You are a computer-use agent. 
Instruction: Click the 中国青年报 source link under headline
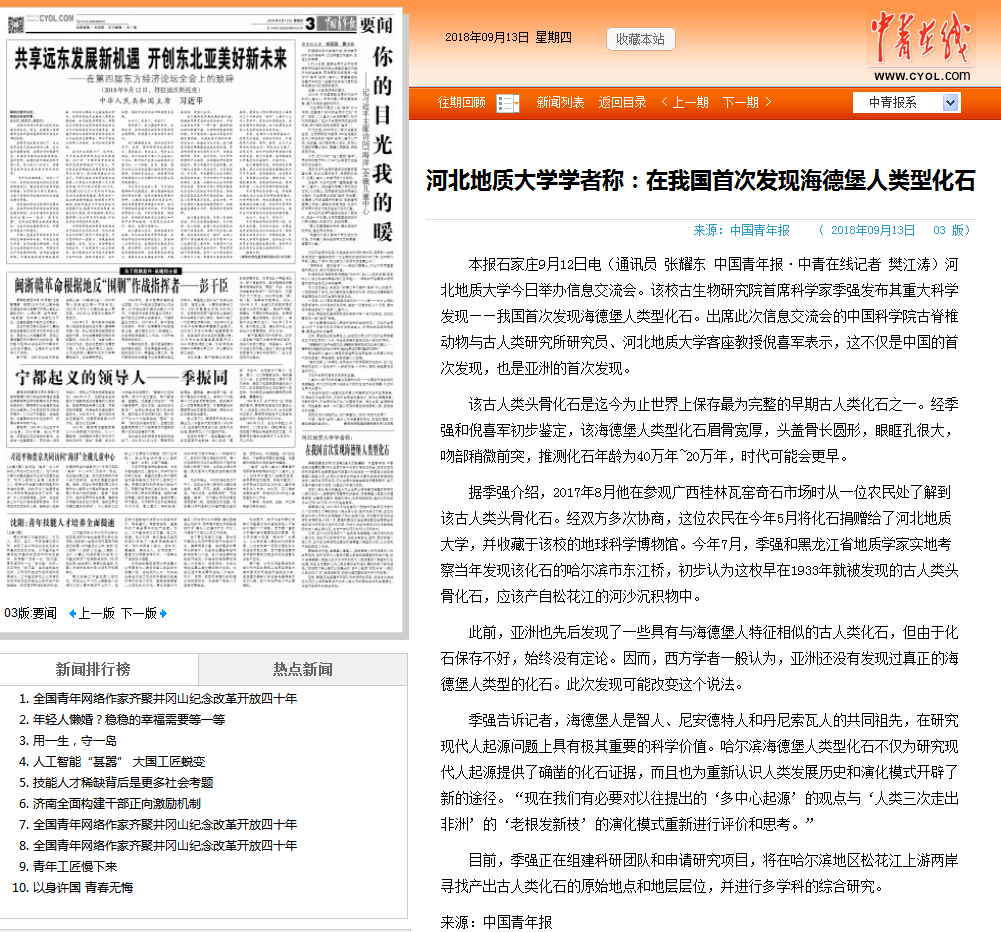click(759, 230)
